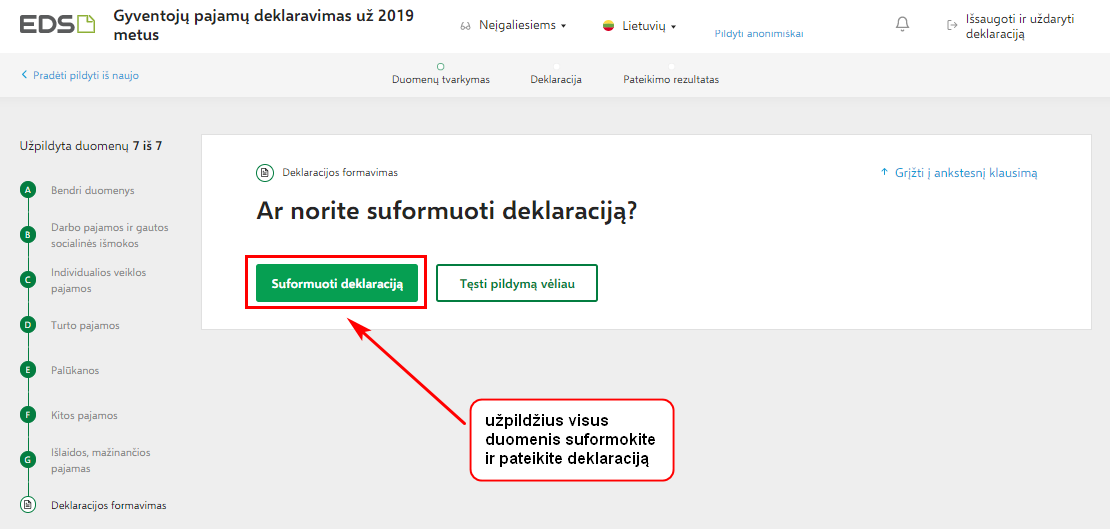Click the glasses accessibility icon
Viewport: 1110px width, 529px height.
click(x=465, y=26)
